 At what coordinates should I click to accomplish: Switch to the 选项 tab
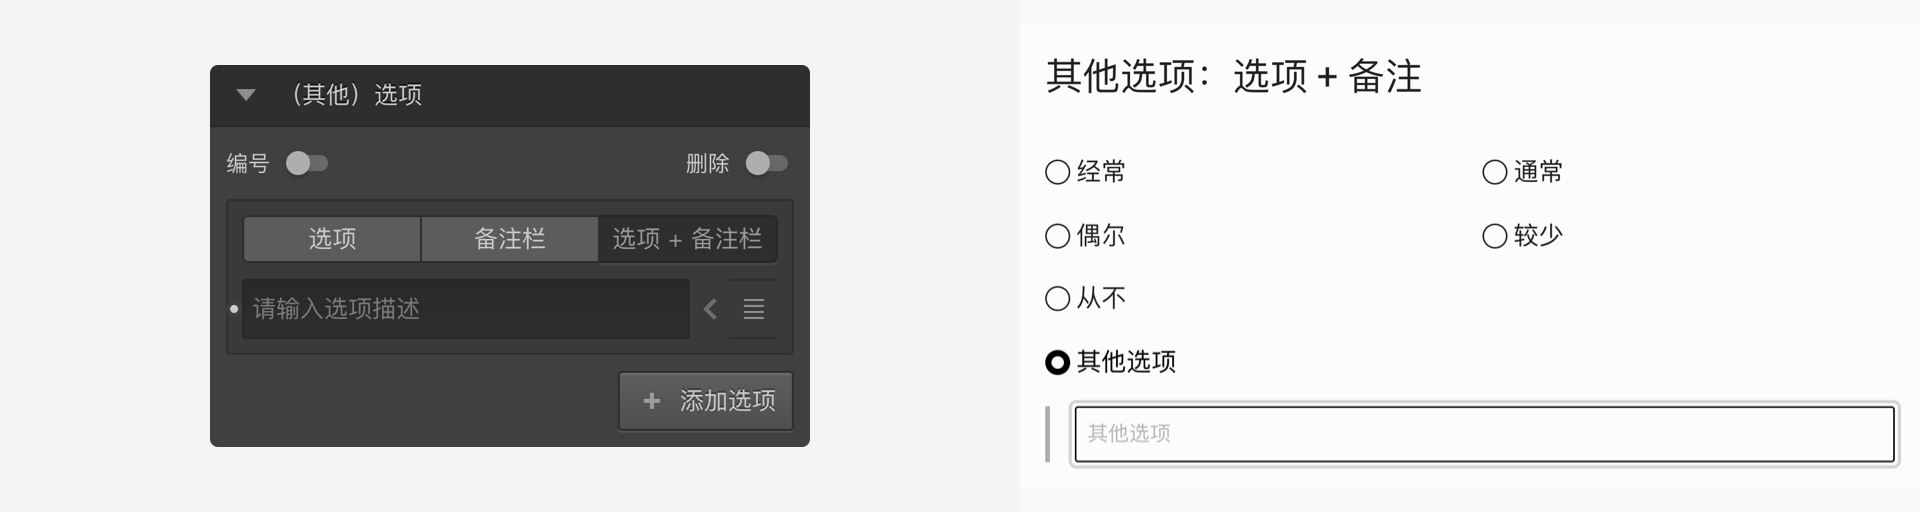click(332, 239)
